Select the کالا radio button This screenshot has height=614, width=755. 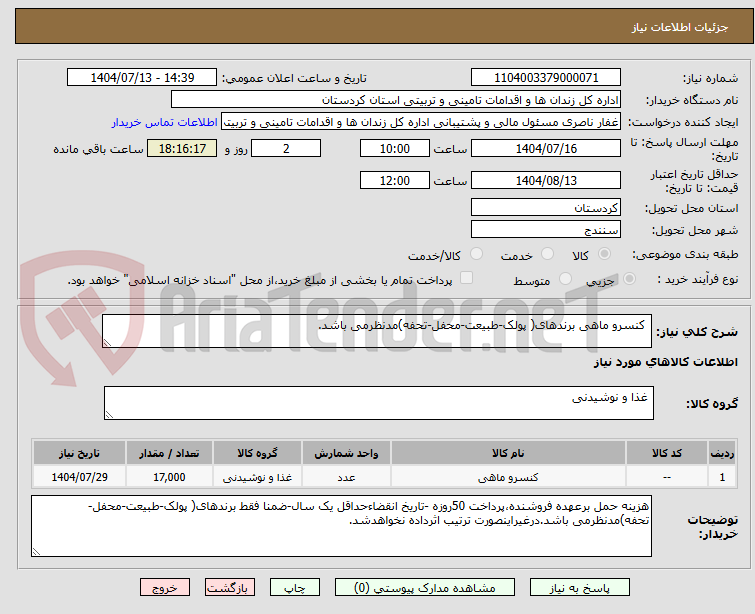point(604,254)
